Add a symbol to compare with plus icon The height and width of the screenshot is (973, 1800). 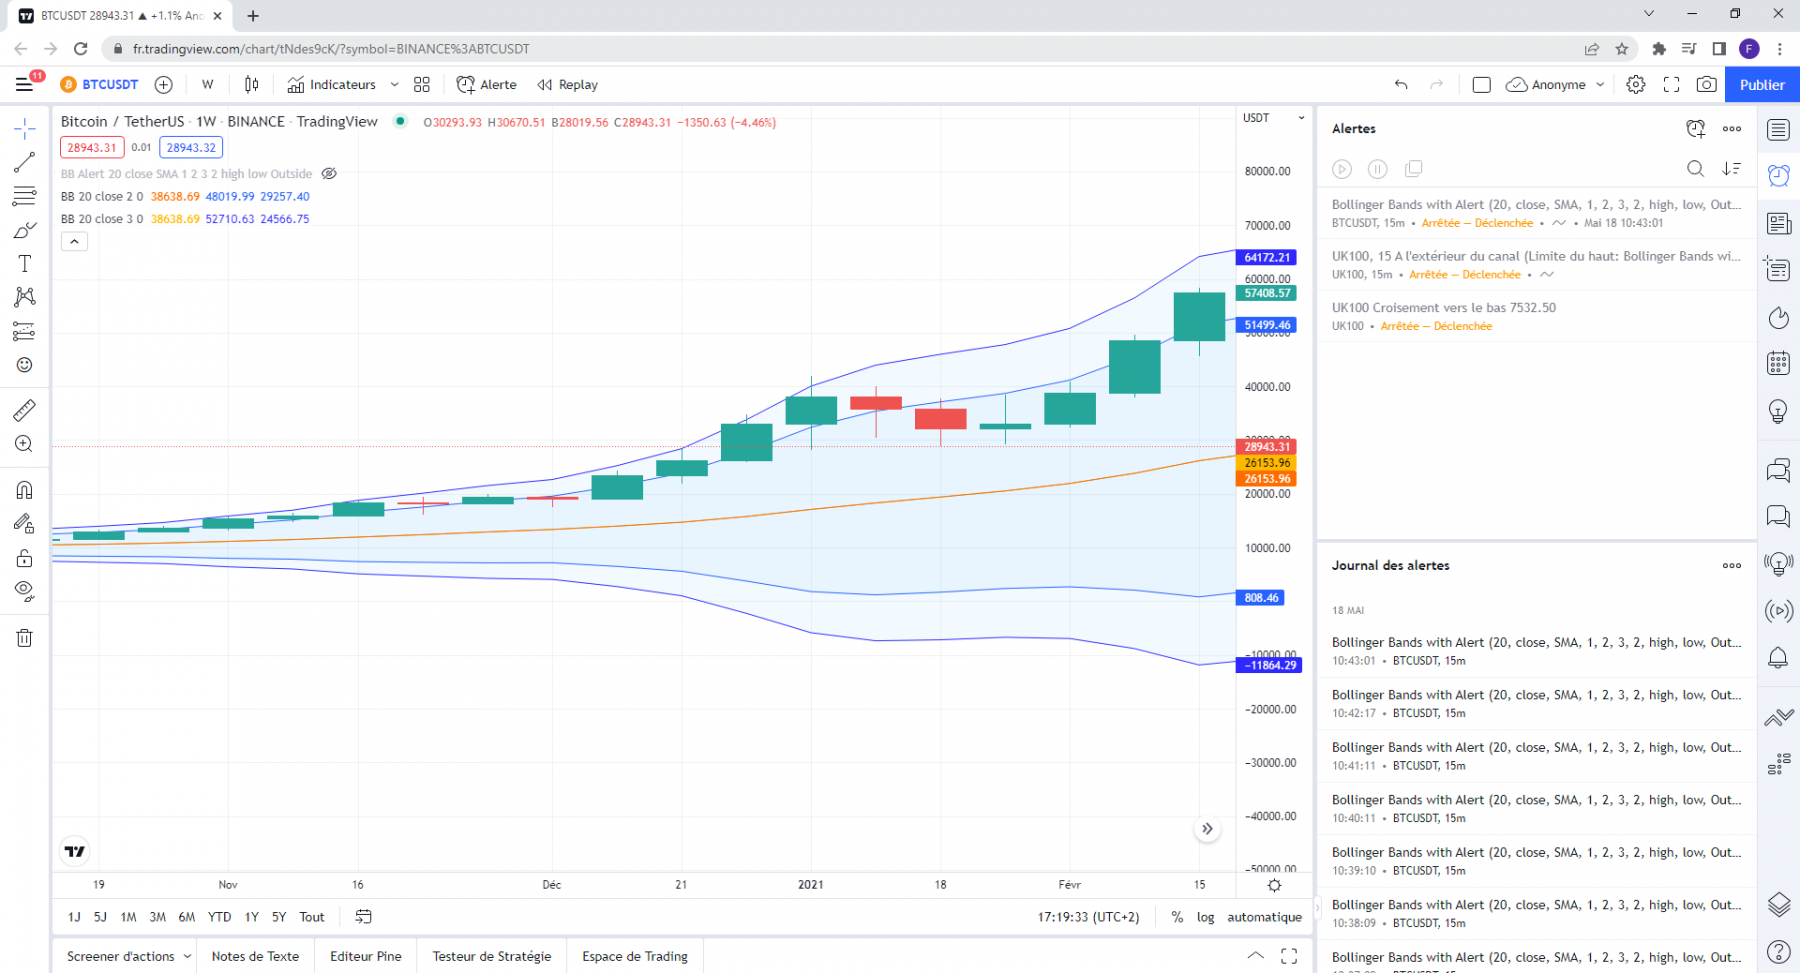click(164, 85)
